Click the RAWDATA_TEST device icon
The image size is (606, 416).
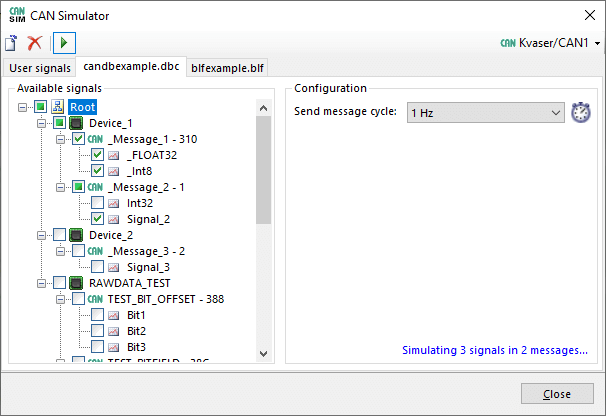[76, 282]
